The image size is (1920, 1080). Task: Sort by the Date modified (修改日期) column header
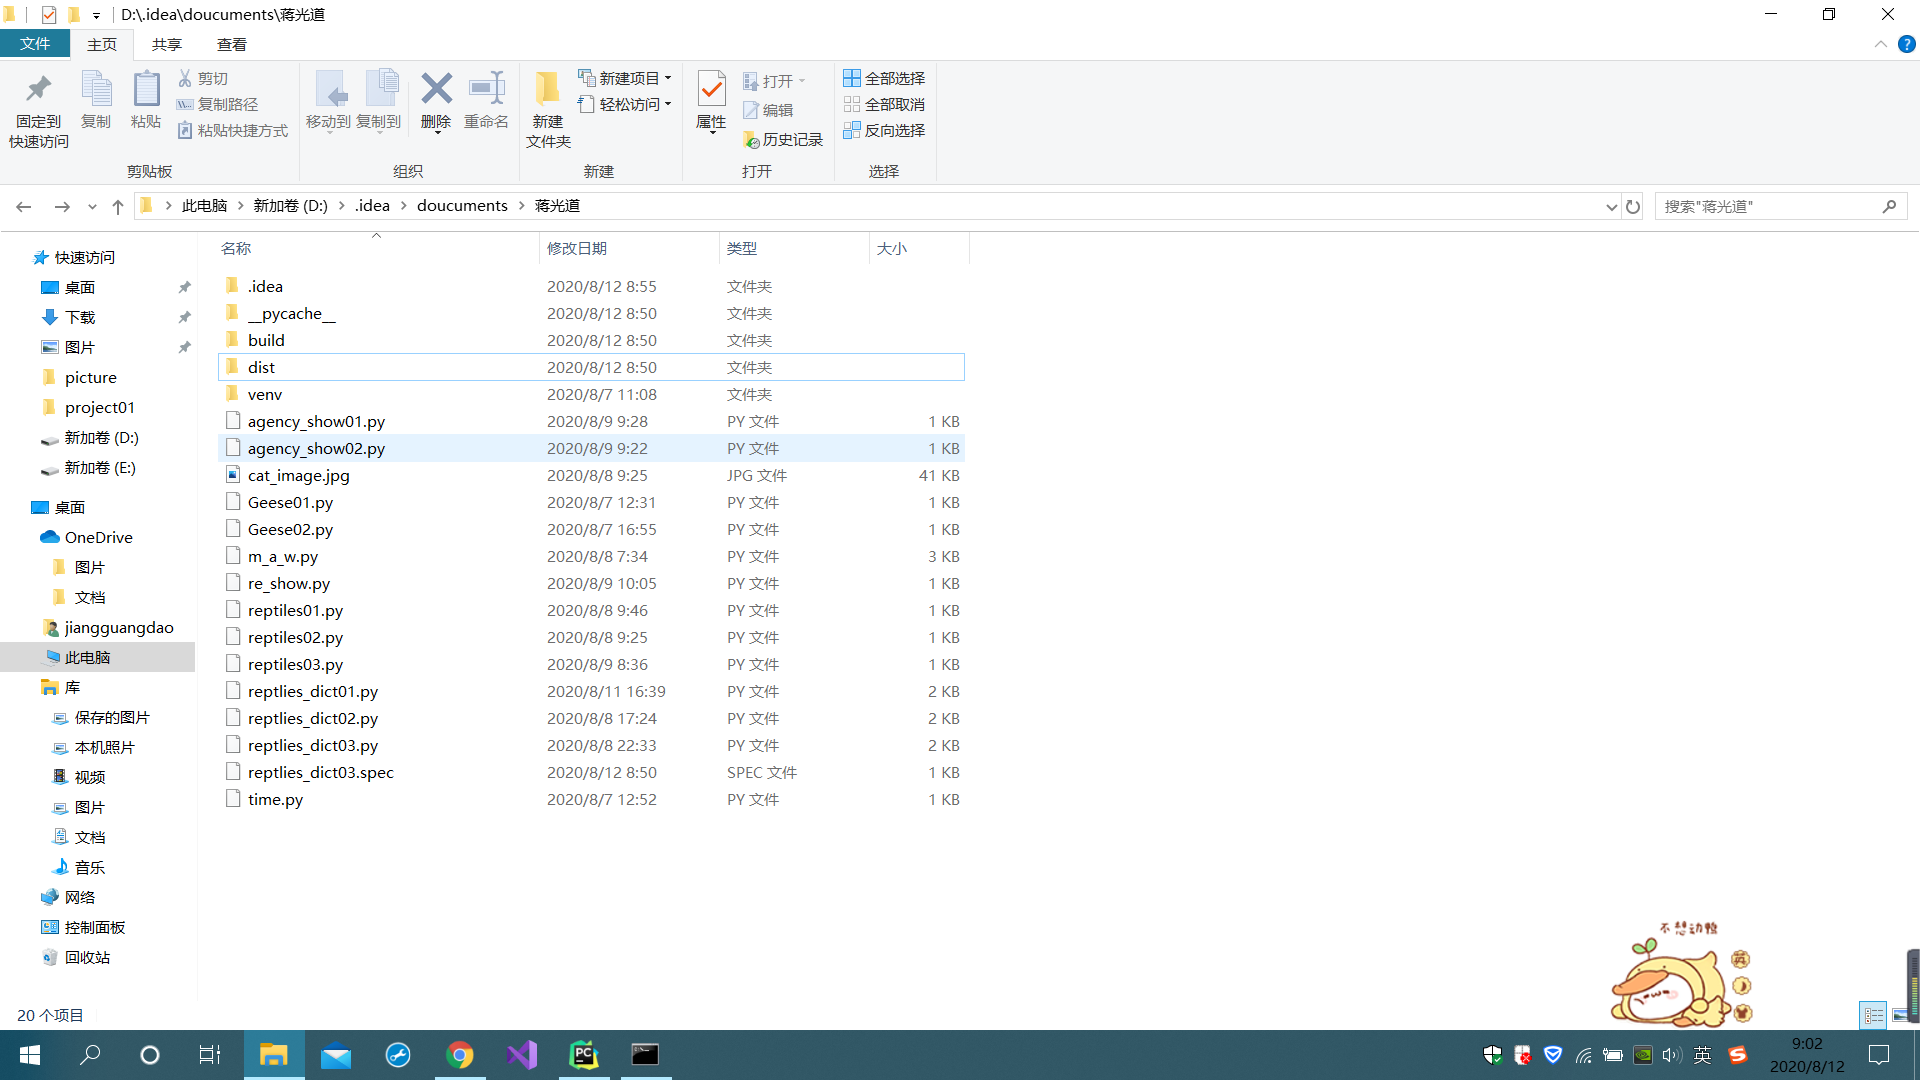[x=577, y=248]
